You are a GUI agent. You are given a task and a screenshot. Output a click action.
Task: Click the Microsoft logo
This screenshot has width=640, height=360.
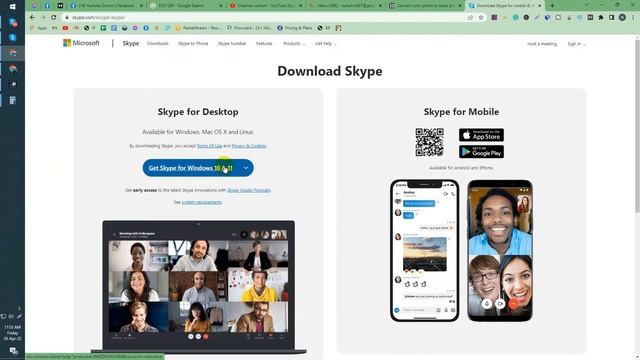(x=81, y=43)
